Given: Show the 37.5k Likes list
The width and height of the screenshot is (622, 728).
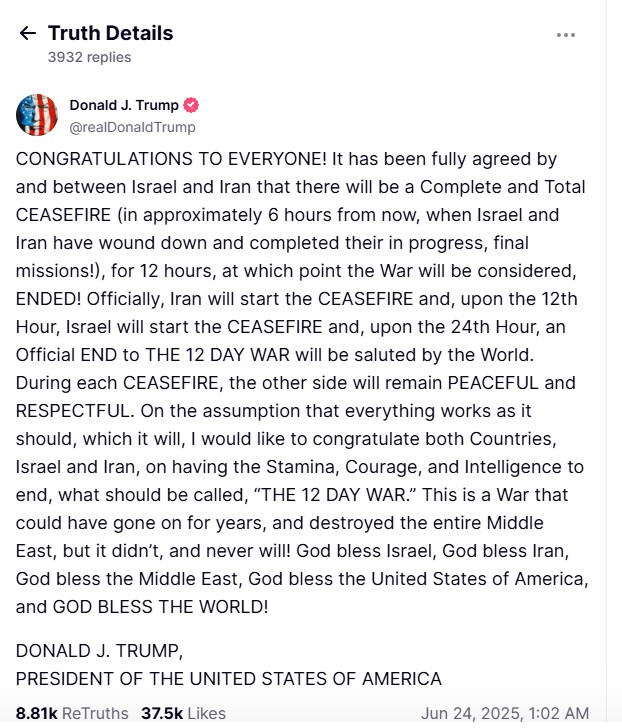Looking at the screenshot, I should pos(183,713).
